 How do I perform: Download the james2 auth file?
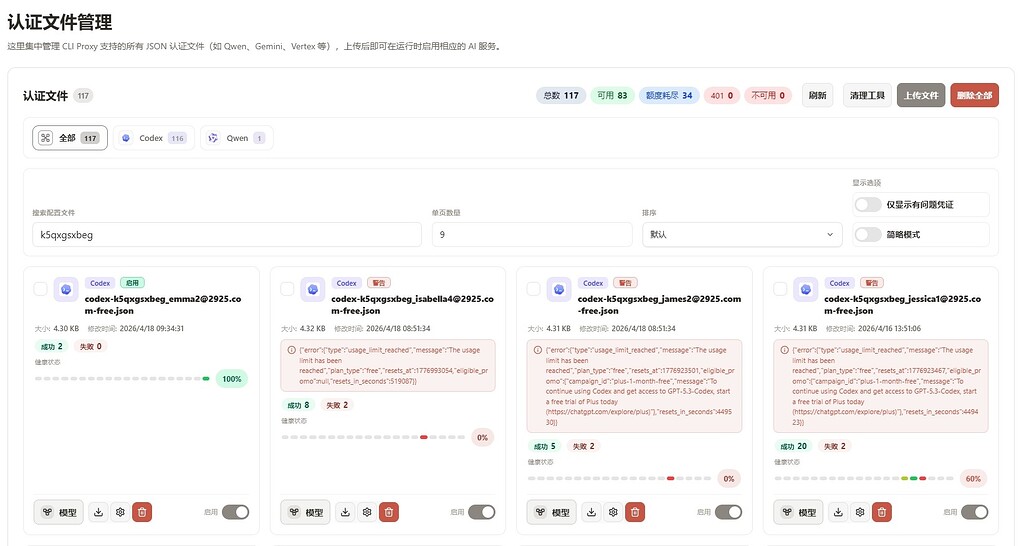pyautogui.click(x=592, y=512)
